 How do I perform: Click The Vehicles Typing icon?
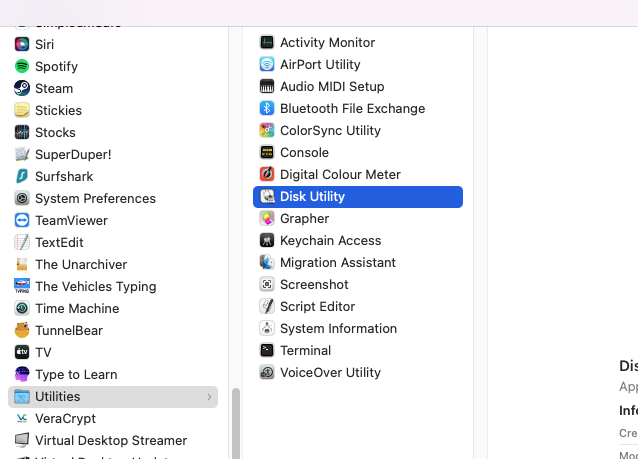22,286
